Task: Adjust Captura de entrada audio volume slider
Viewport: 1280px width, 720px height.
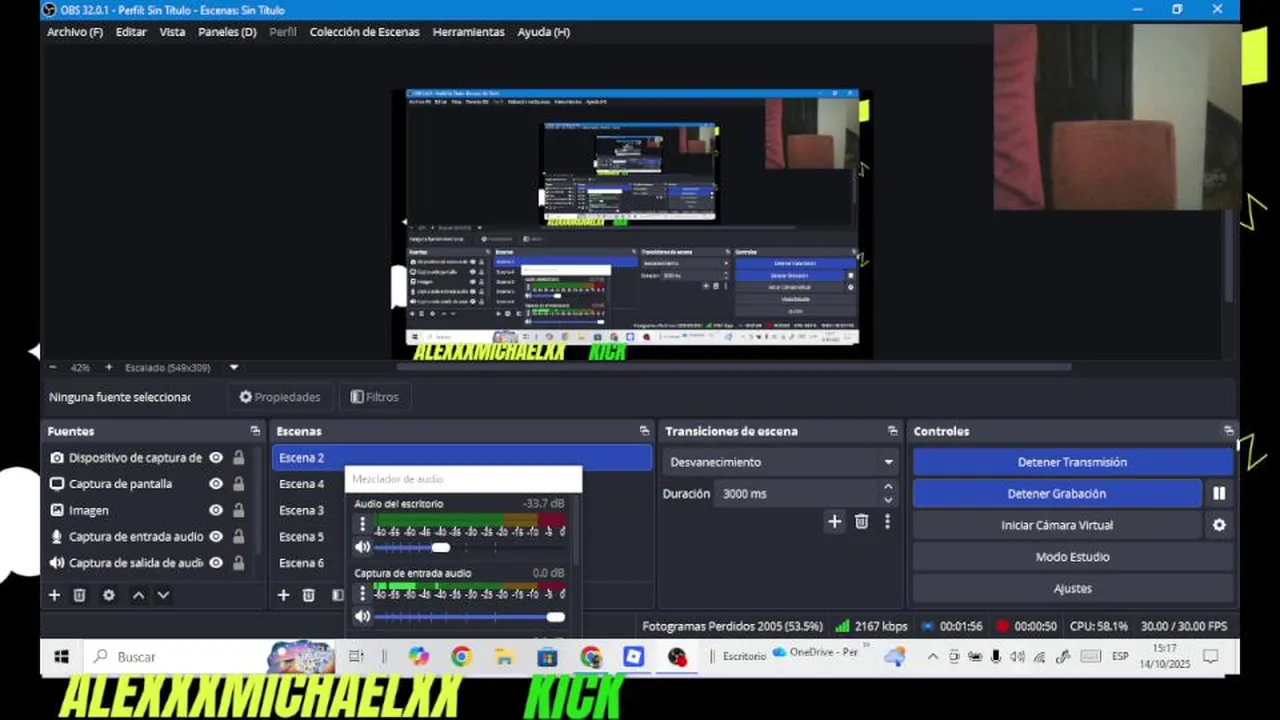Action: click(x=469, y=616)
